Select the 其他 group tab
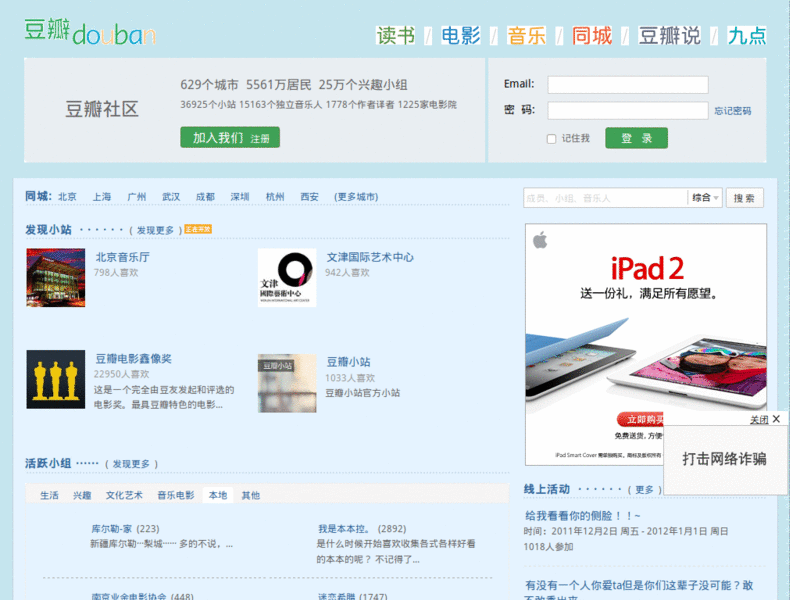 tap(251, 495)
